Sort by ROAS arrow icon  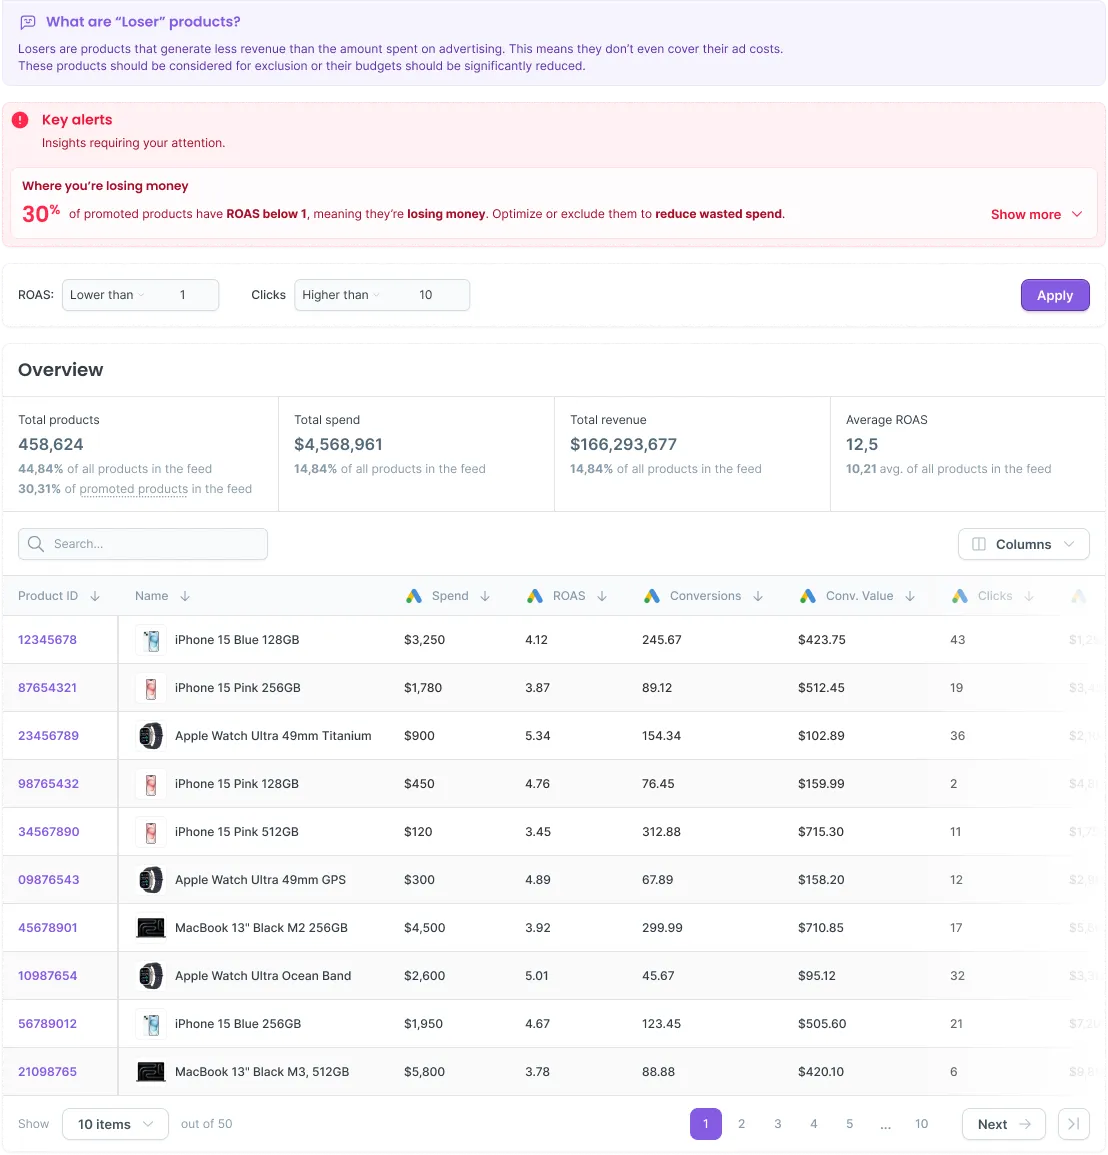pyautogui.click(x=602, y=596)
